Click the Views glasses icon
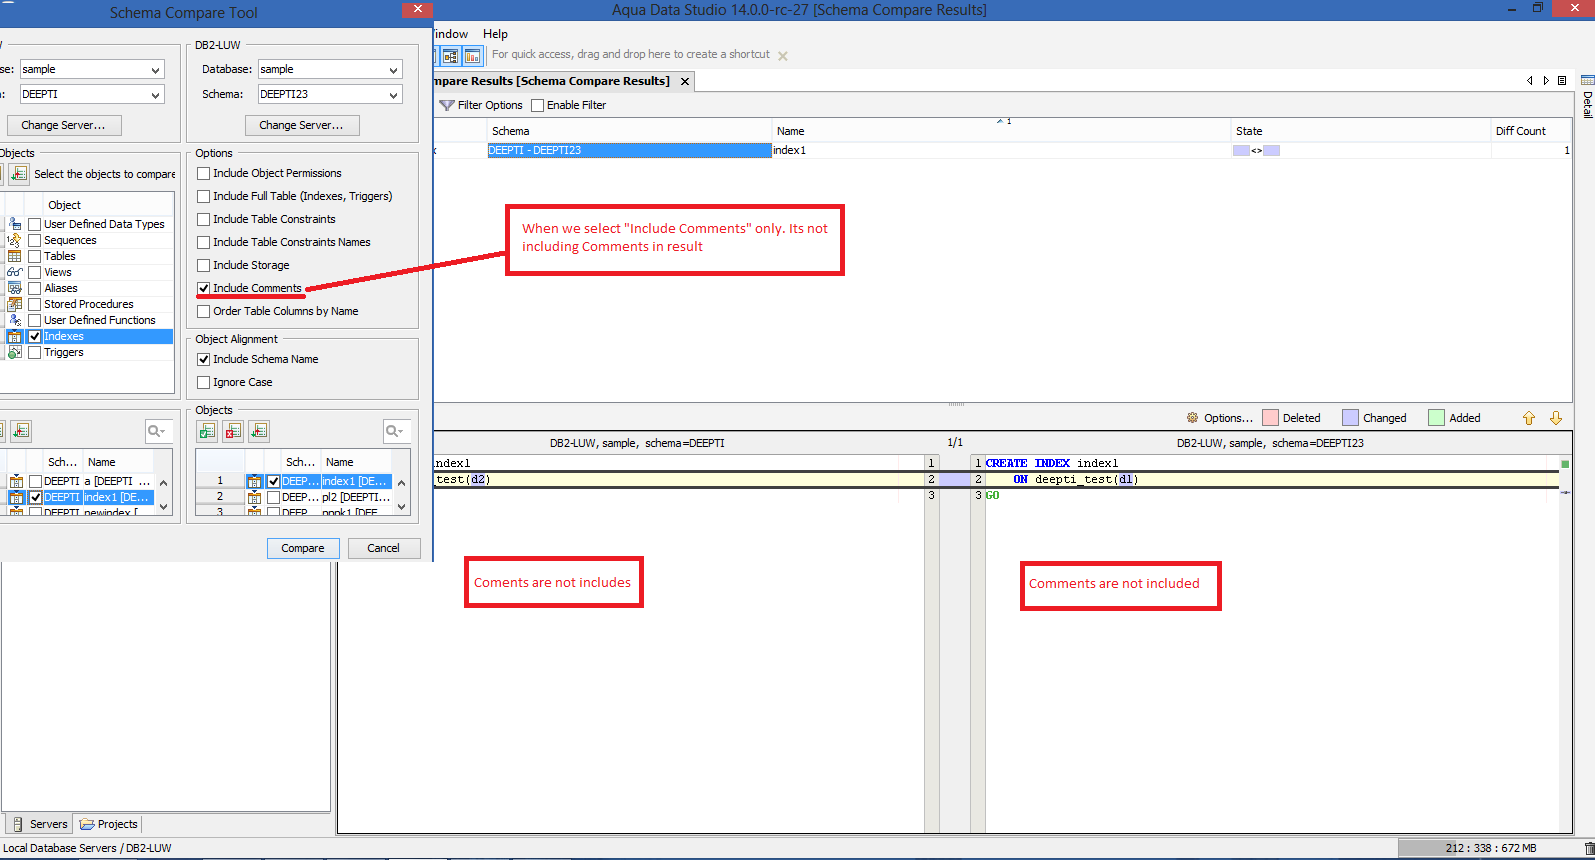 pyautogui.click(x=15, y=272)
